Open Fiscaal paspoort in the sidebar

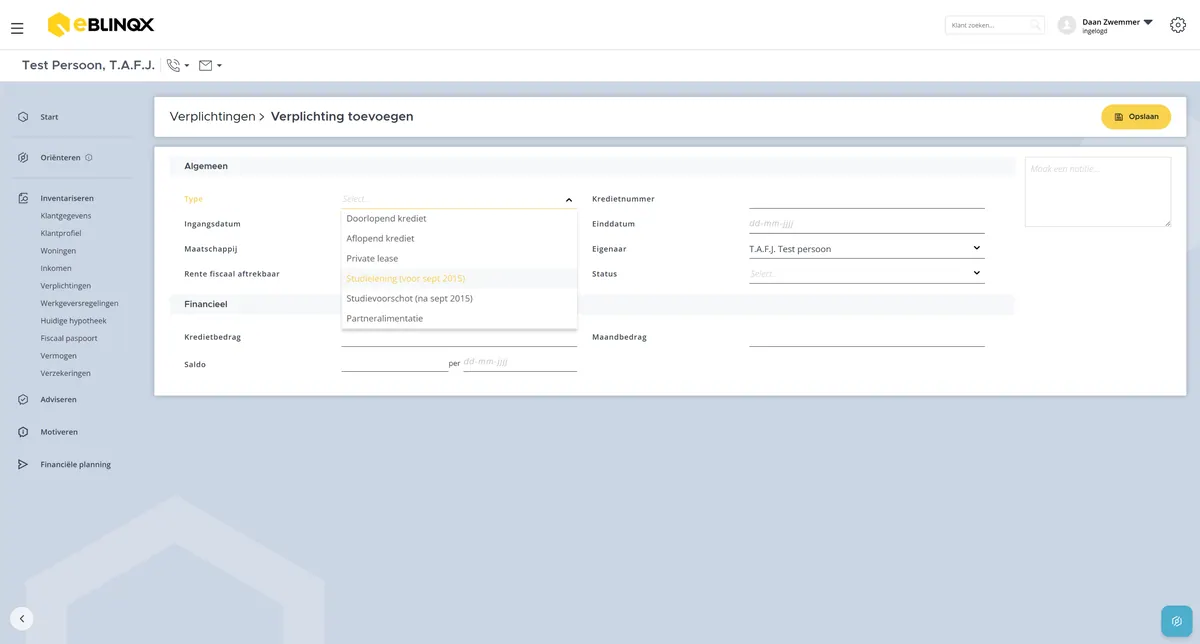(69, 338)
